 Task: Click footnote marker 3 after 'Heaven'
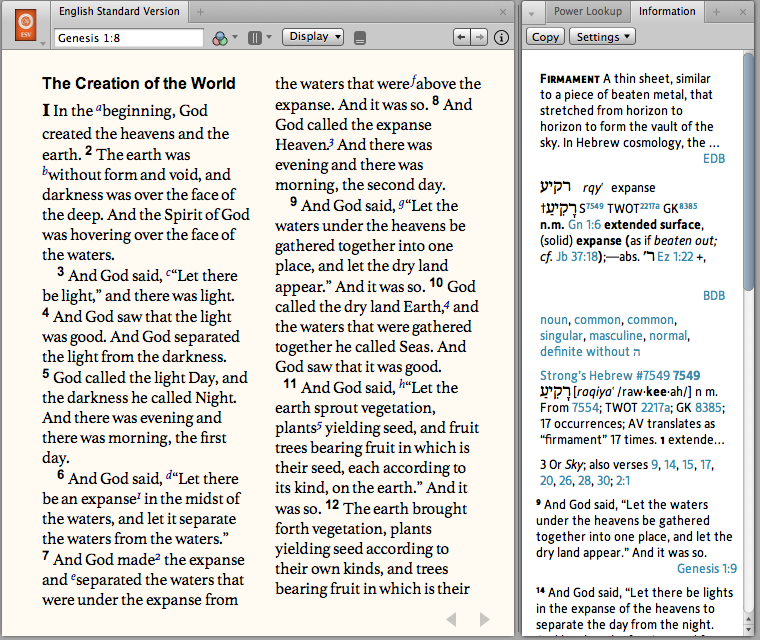[x=332, y=143]
